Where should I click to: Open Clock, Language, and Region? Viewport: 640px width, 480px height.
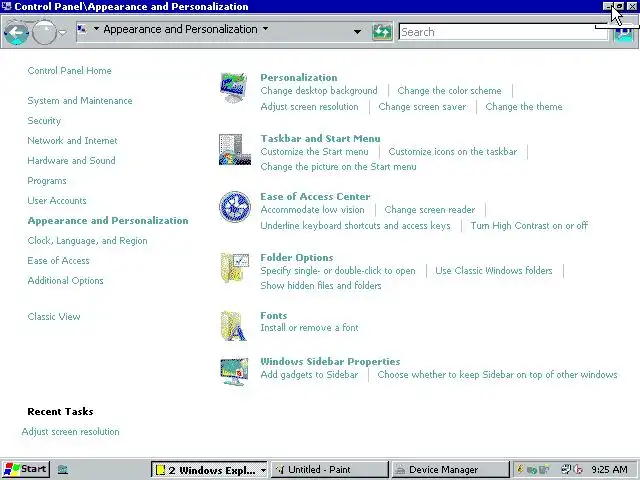point(87,240)
